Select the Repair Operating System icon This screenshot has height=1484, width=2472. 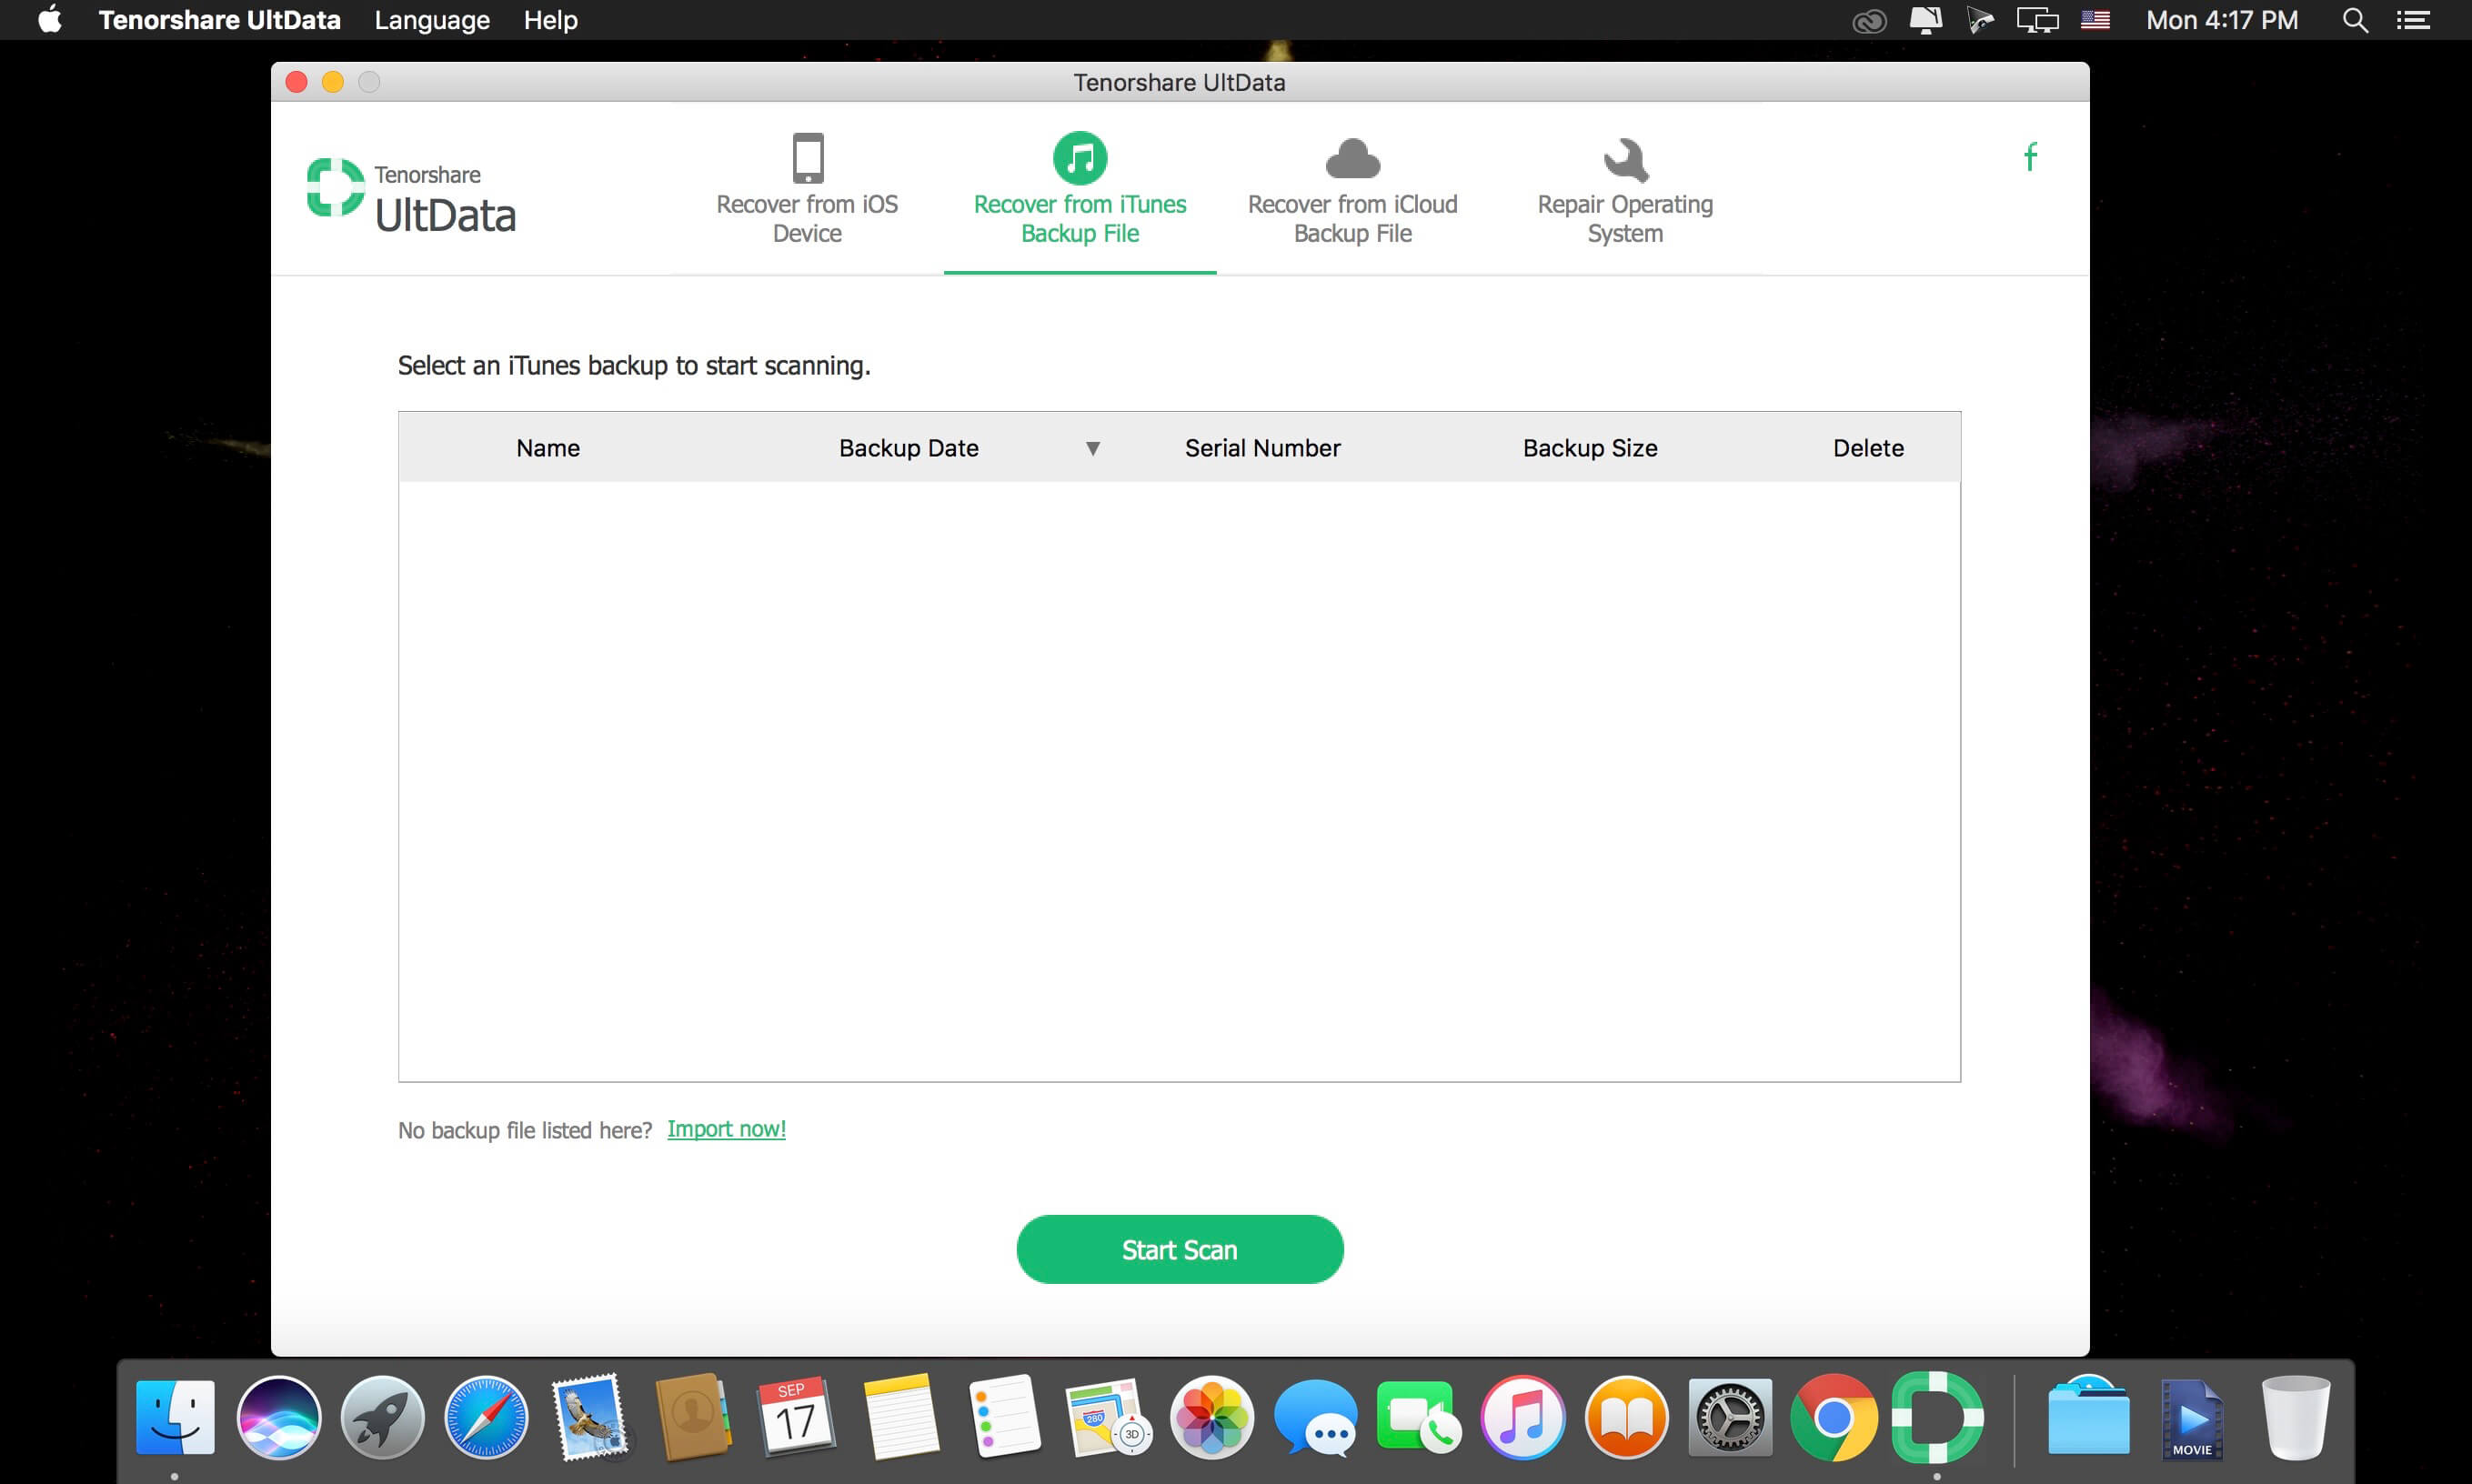tap(1623, 159)
